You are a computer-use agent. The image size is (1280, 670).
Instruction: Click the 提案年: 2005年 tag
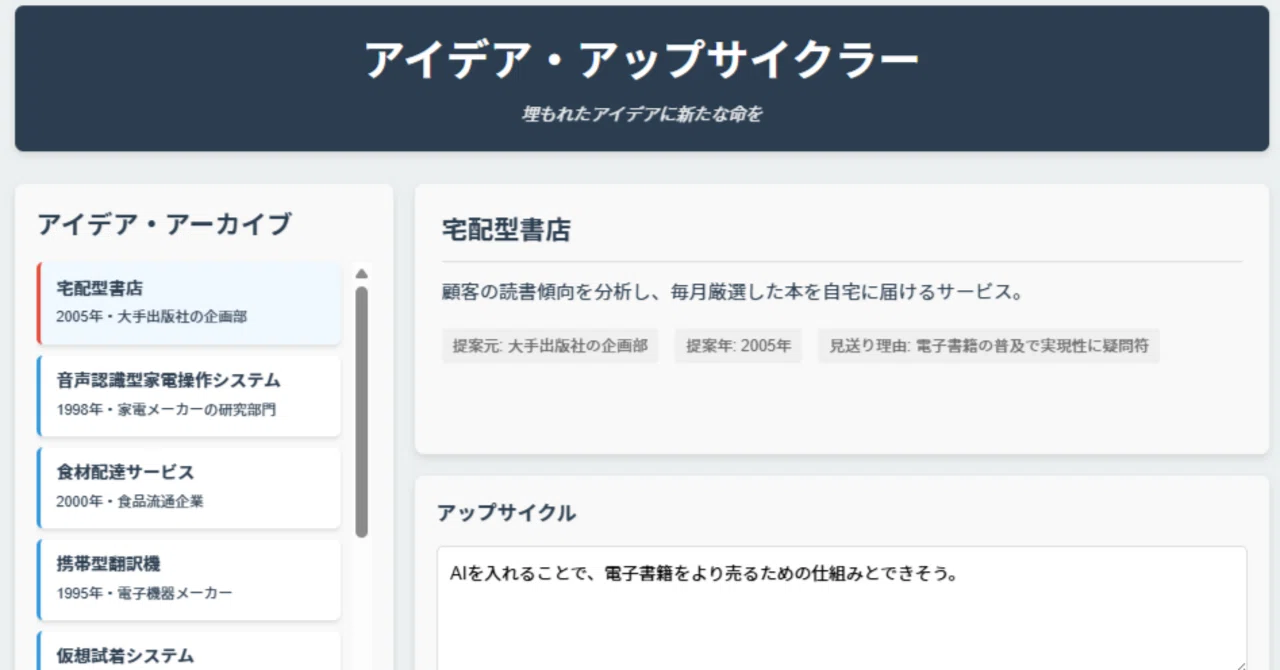pos(738,346)
